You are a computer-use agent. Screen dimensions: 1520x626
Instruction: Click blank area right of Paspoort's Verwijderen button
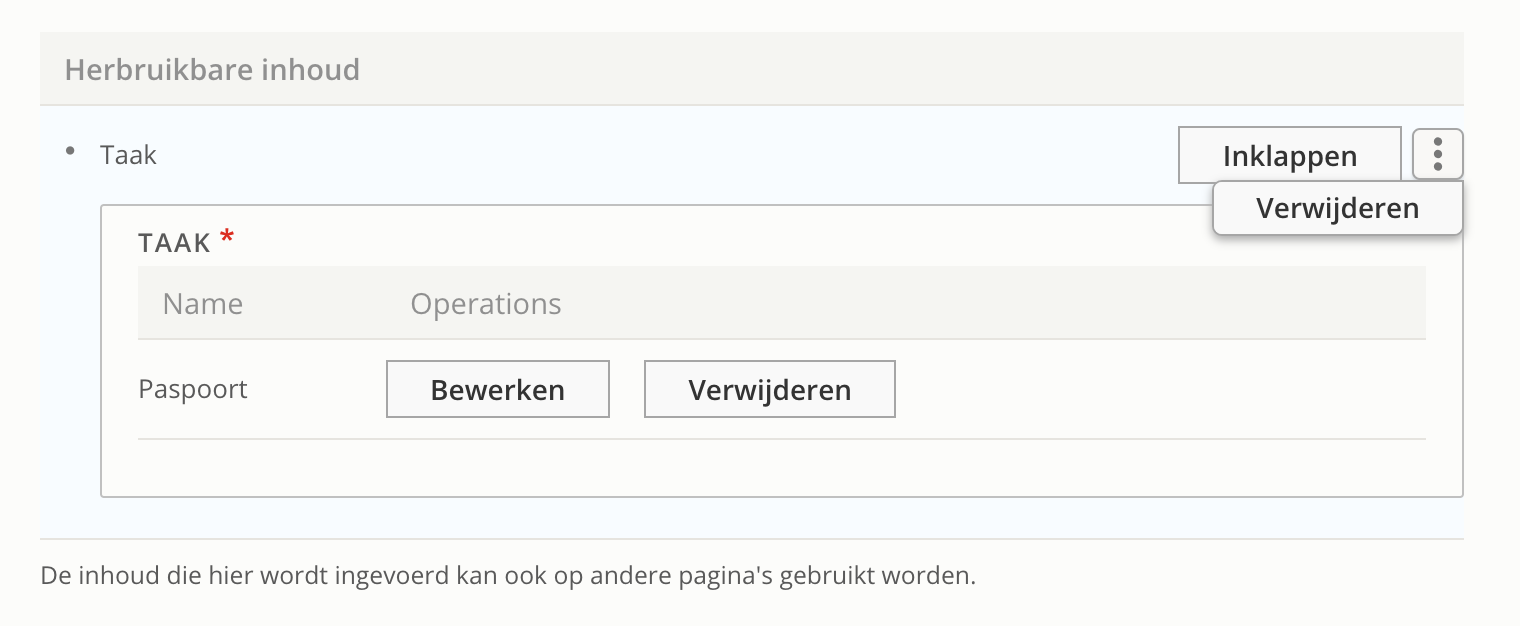[1150, 389]
